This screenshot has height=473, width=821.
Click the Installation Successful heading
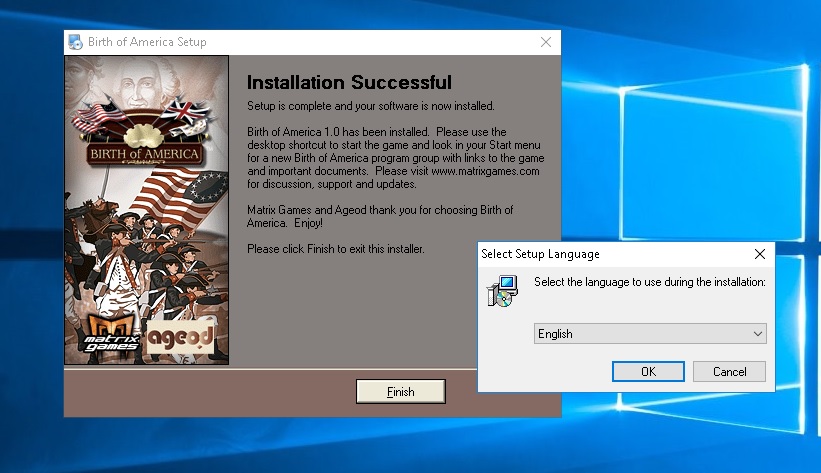click(349, 82)
